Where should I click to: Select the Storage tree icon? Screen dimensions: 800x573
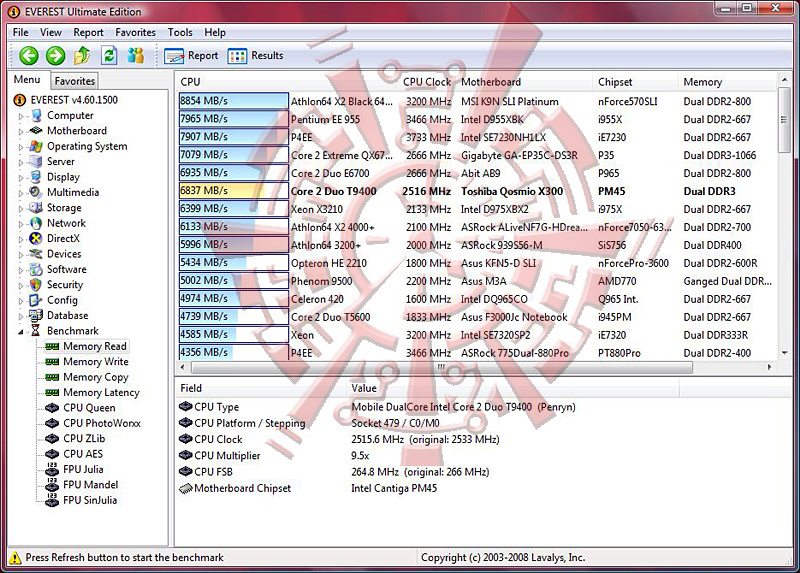(x=36, y=208)
